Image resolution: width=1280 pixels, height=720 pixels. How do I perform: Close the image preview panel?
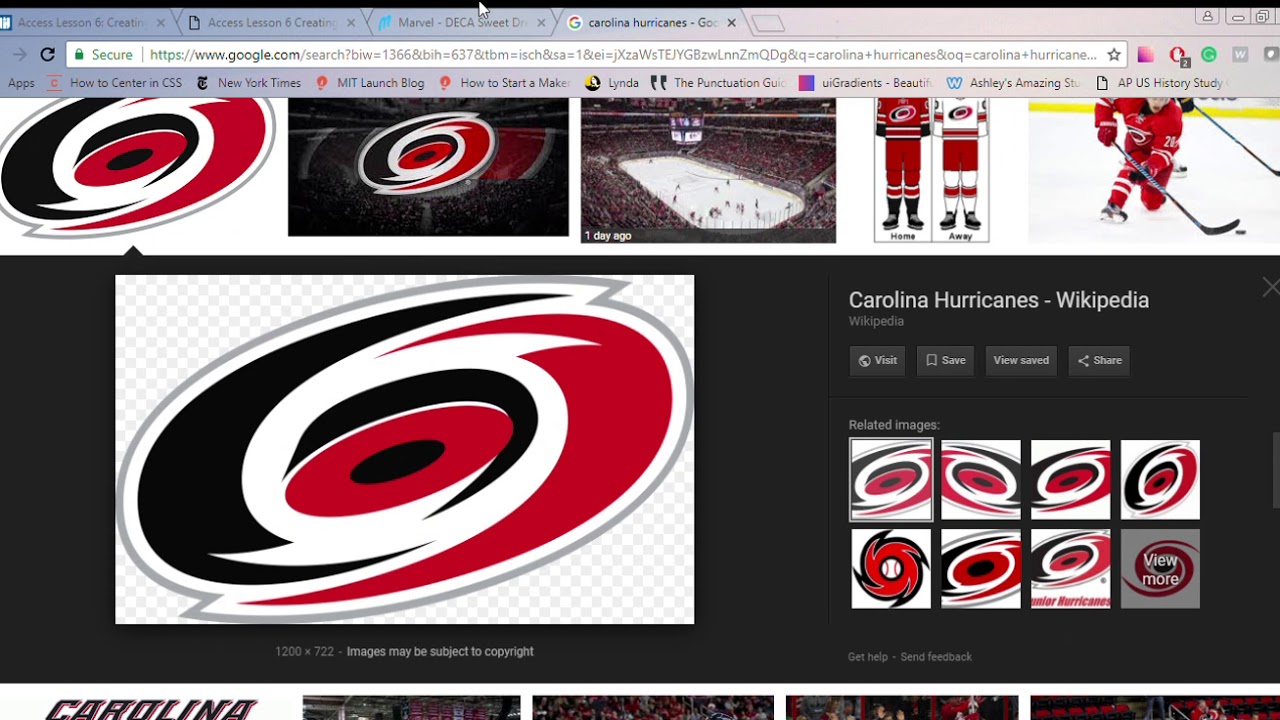tap(1270, 288)
